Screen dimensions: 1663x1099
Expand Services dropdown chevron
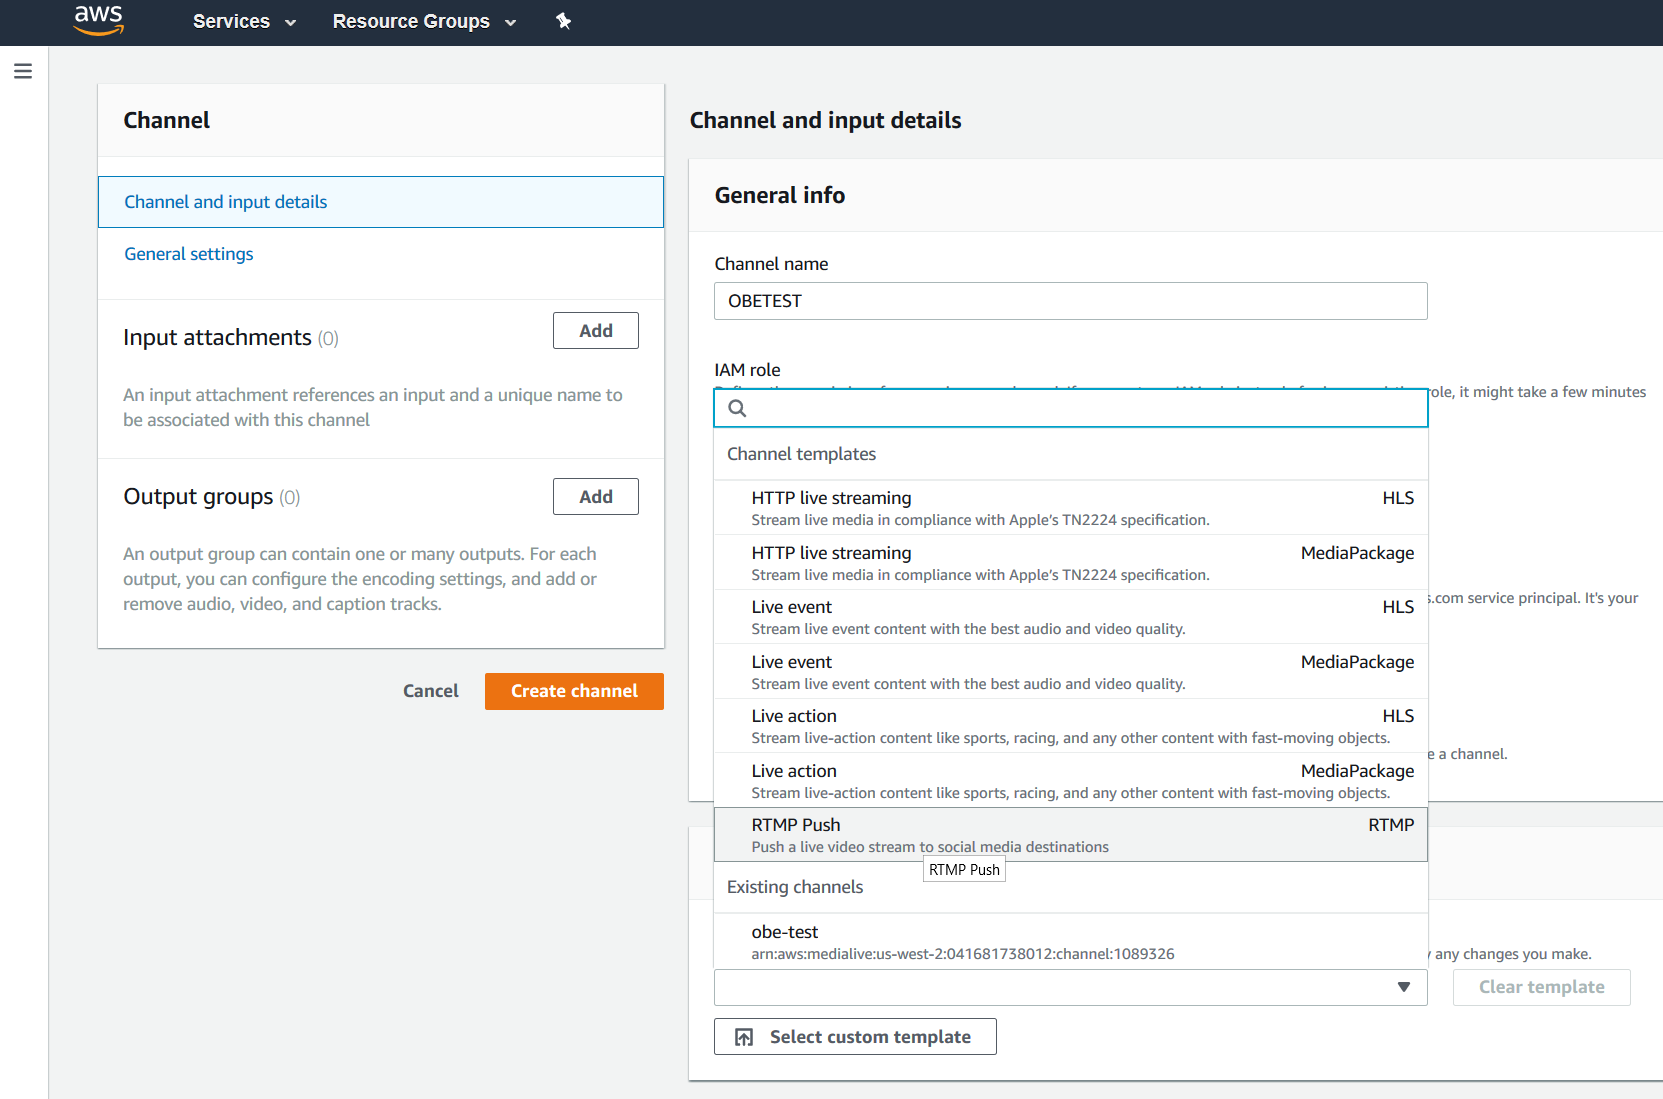(x=291, y=22)
